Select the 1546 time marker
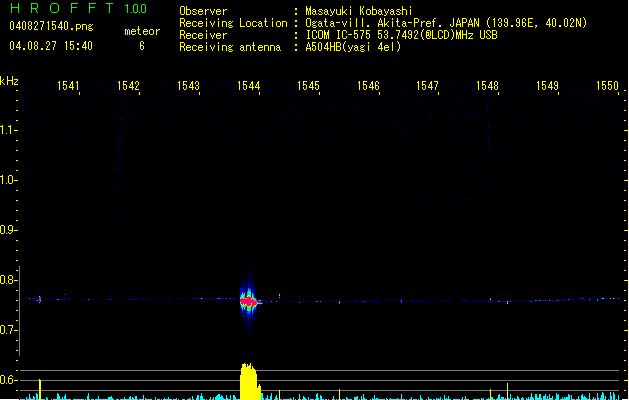This screenshot has width=629, height=400. [368, 87]
